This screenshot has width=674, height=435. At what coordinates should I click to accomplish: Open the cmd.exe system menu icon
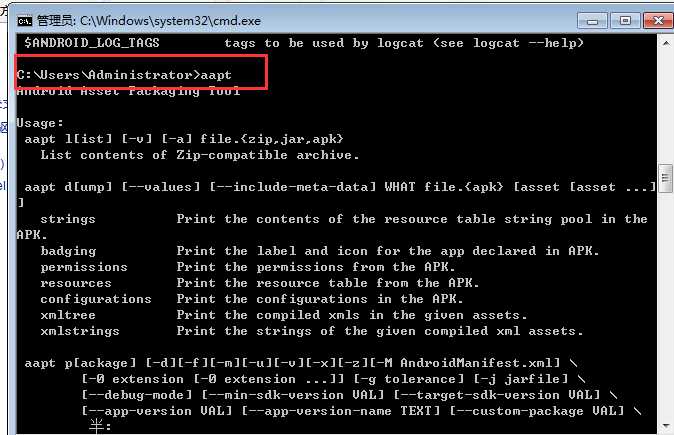25,21
